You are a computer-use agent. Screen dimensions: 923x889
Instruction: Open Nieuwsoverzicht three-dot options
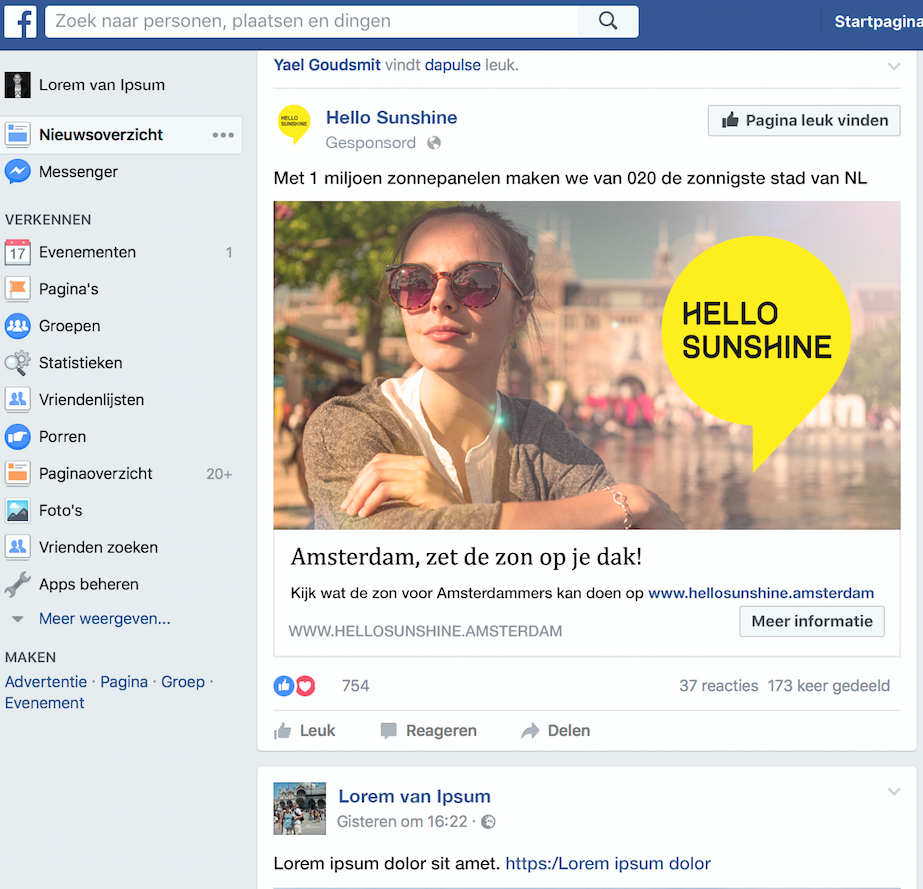tap(223, 135)
